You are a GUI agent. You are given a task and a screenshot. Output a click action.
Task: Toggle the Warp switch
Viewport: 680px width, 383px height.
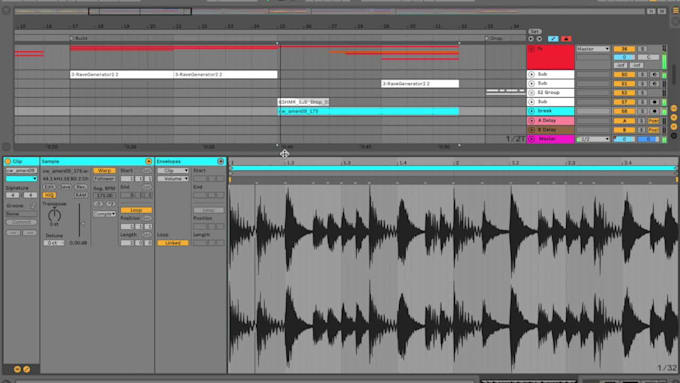[x=104, y=170]
